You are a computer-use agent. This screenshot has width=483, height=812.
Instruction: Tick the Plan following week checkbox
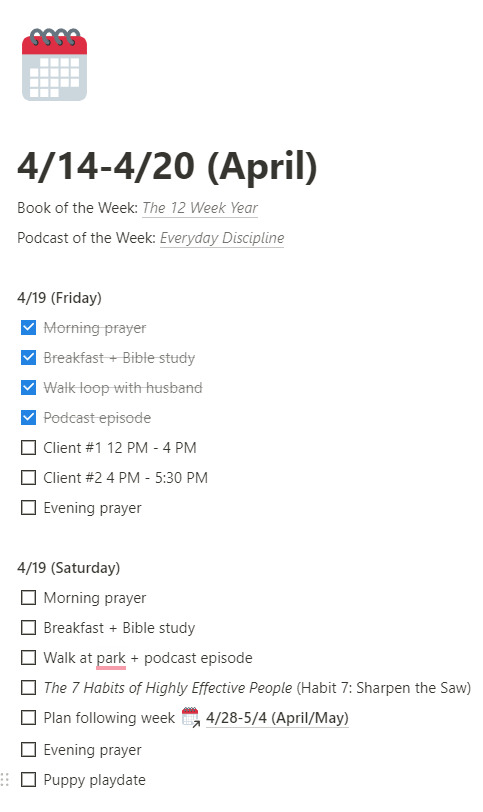pyautogui.click(x=28, y=718)
